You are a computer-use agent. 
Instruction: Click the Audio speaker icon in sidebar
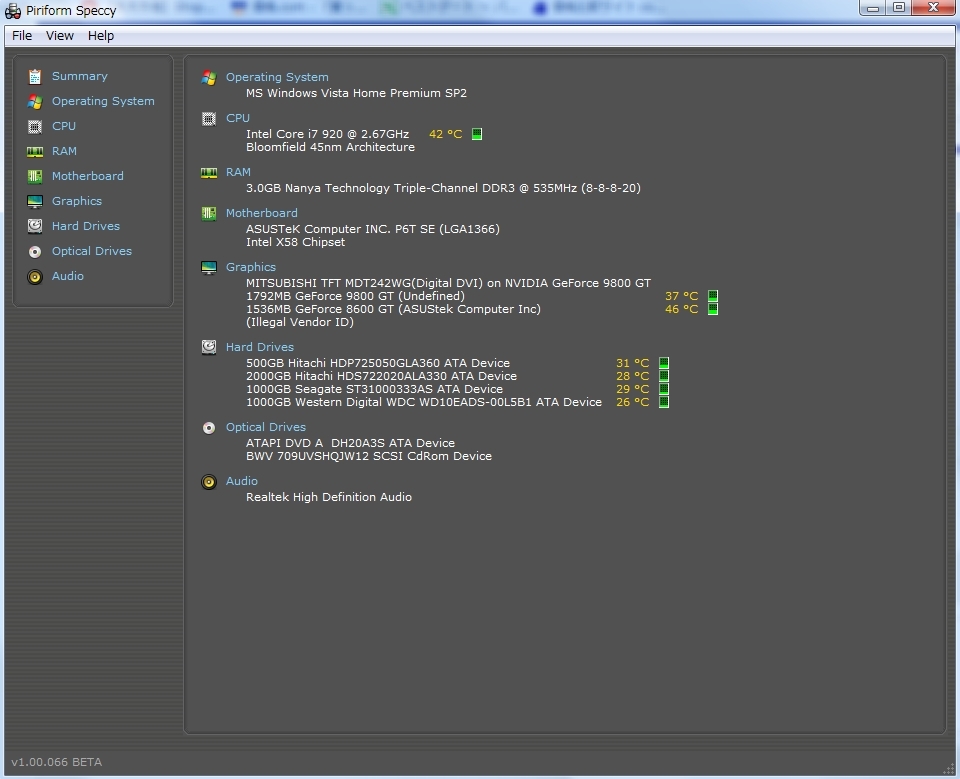coord(35,277)
